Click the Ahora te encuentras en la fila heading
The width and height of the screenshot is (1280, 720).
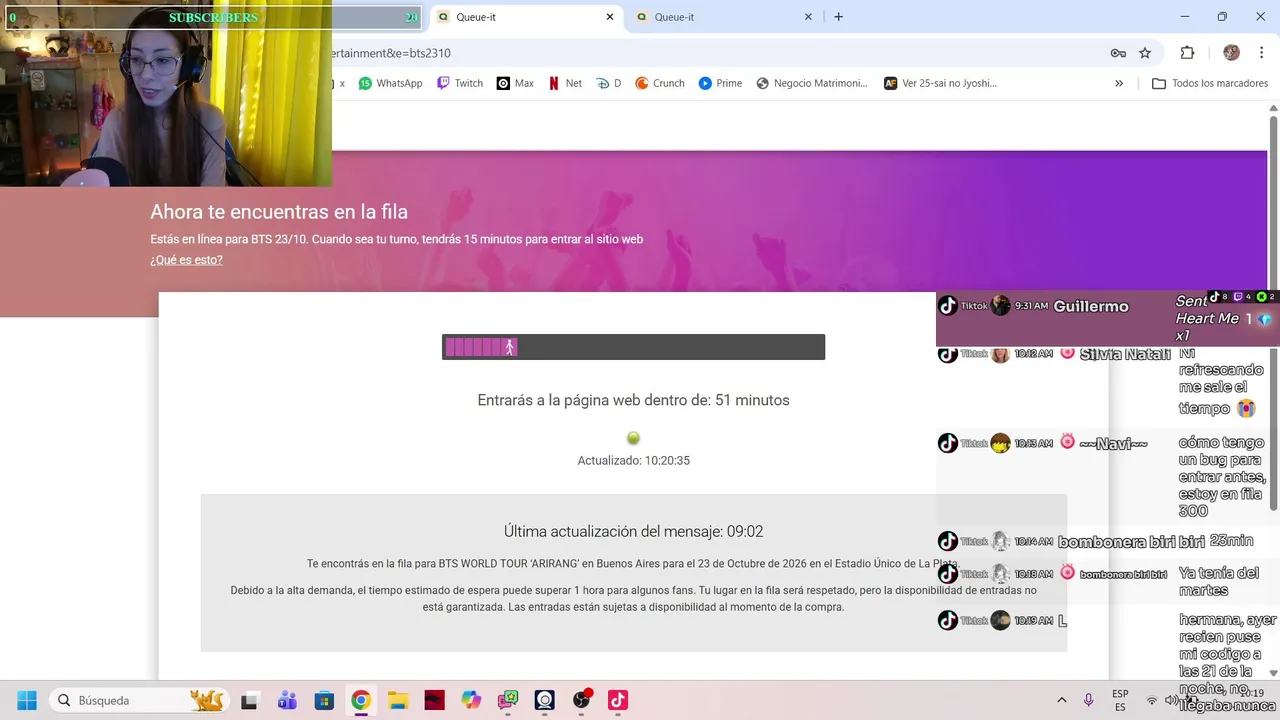[279, 212]
